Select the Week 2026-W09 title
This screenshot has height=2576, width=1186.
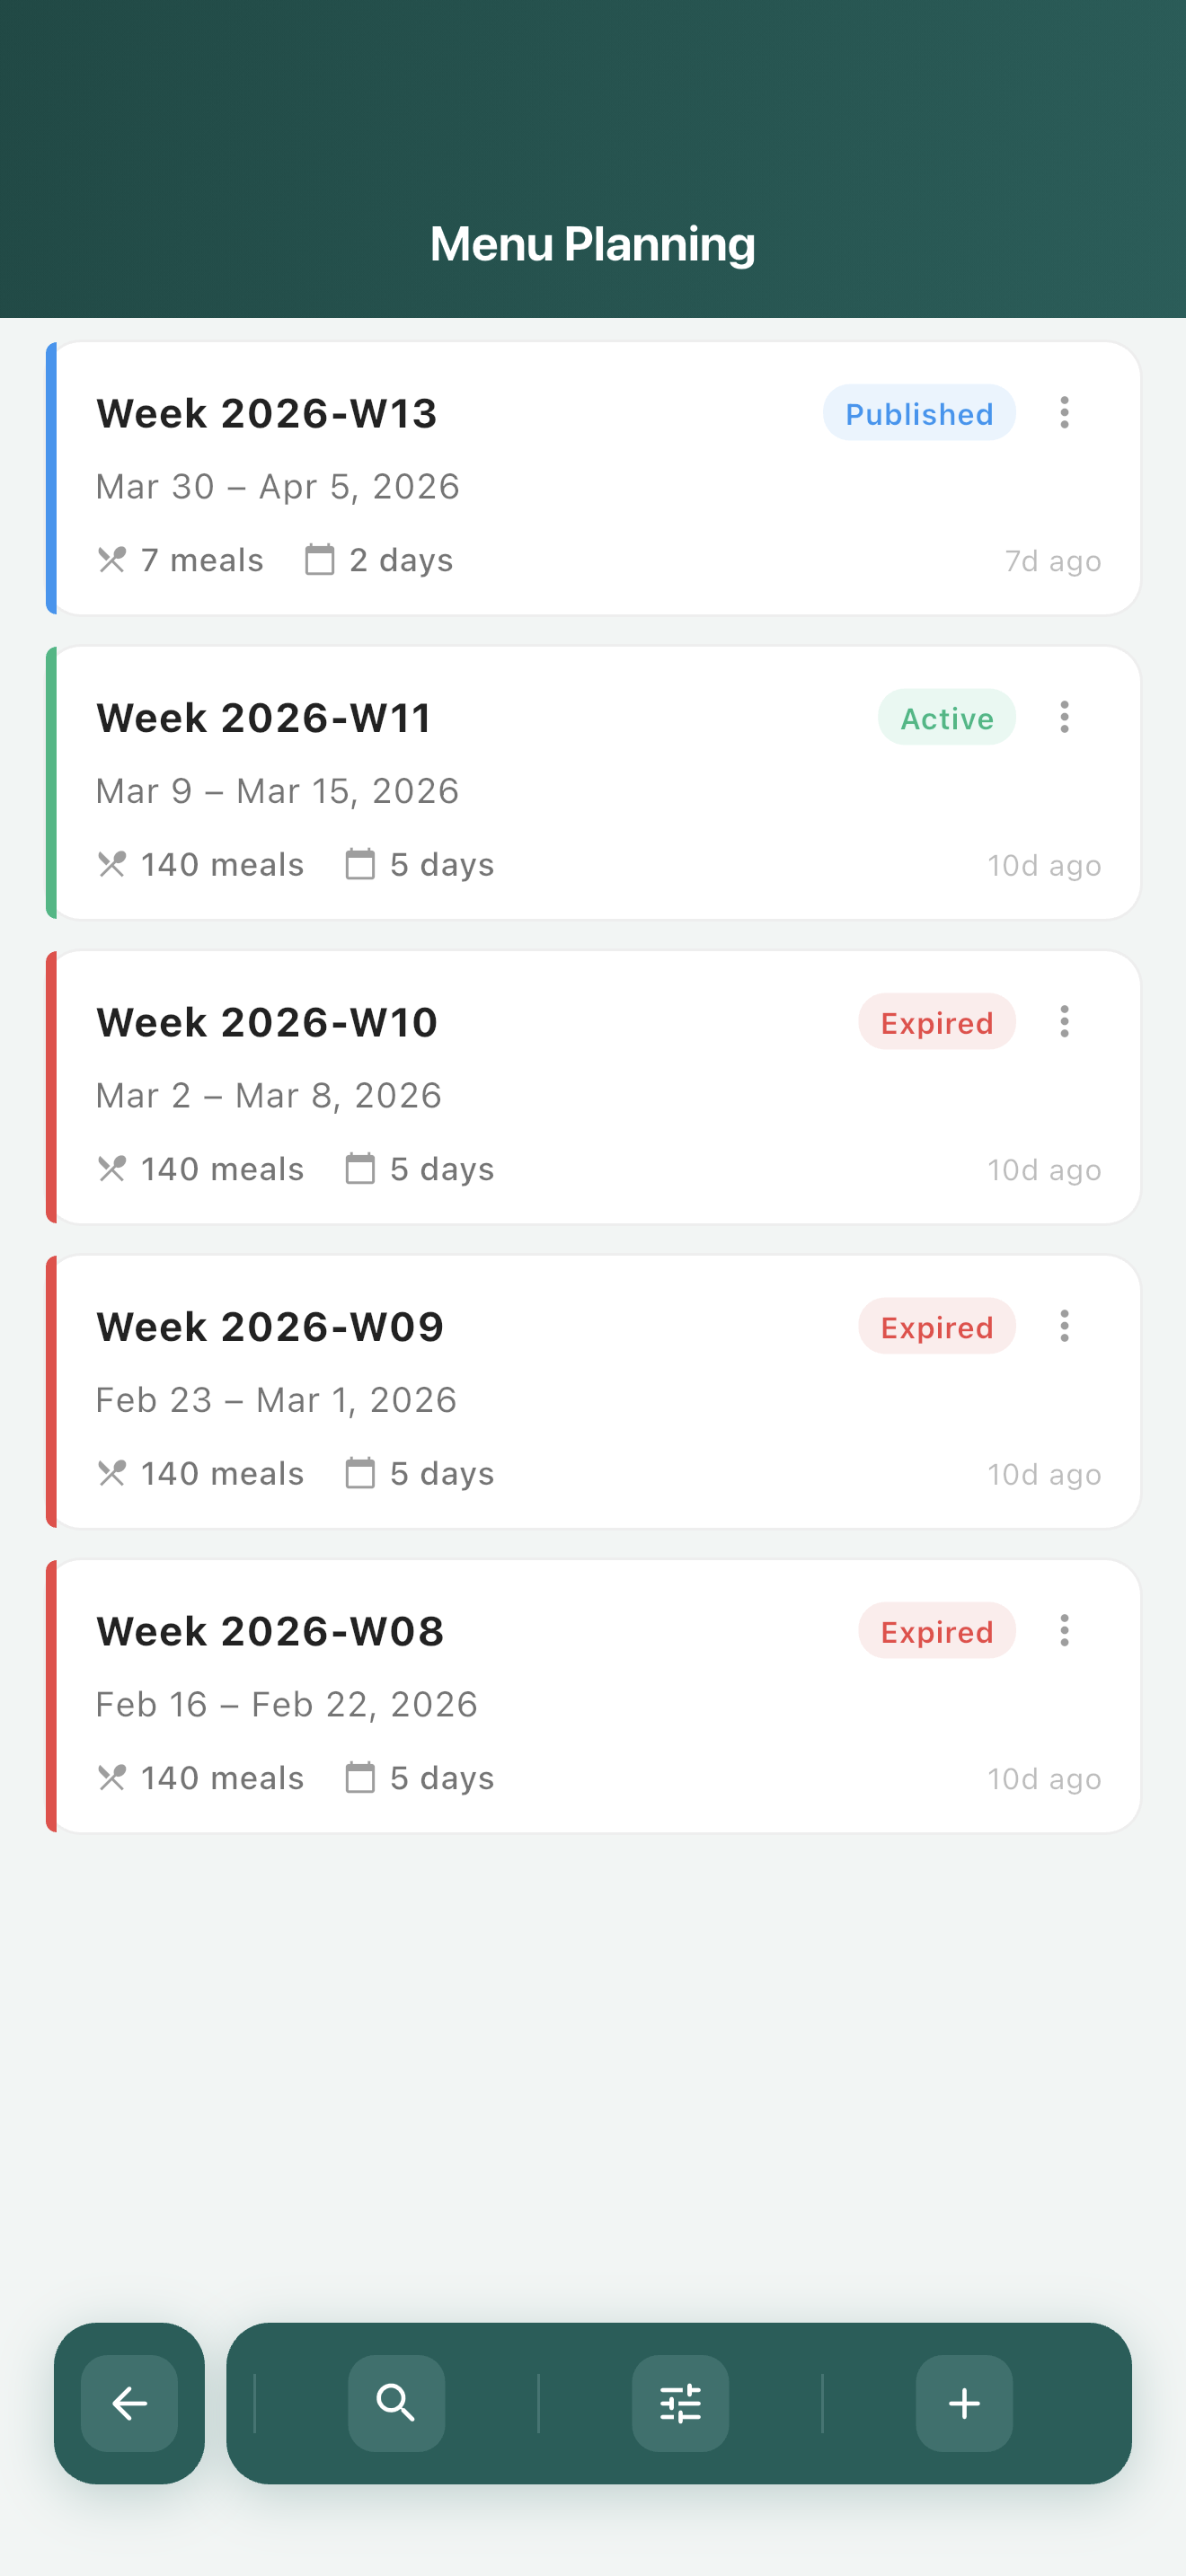[x=270, y=1327]
